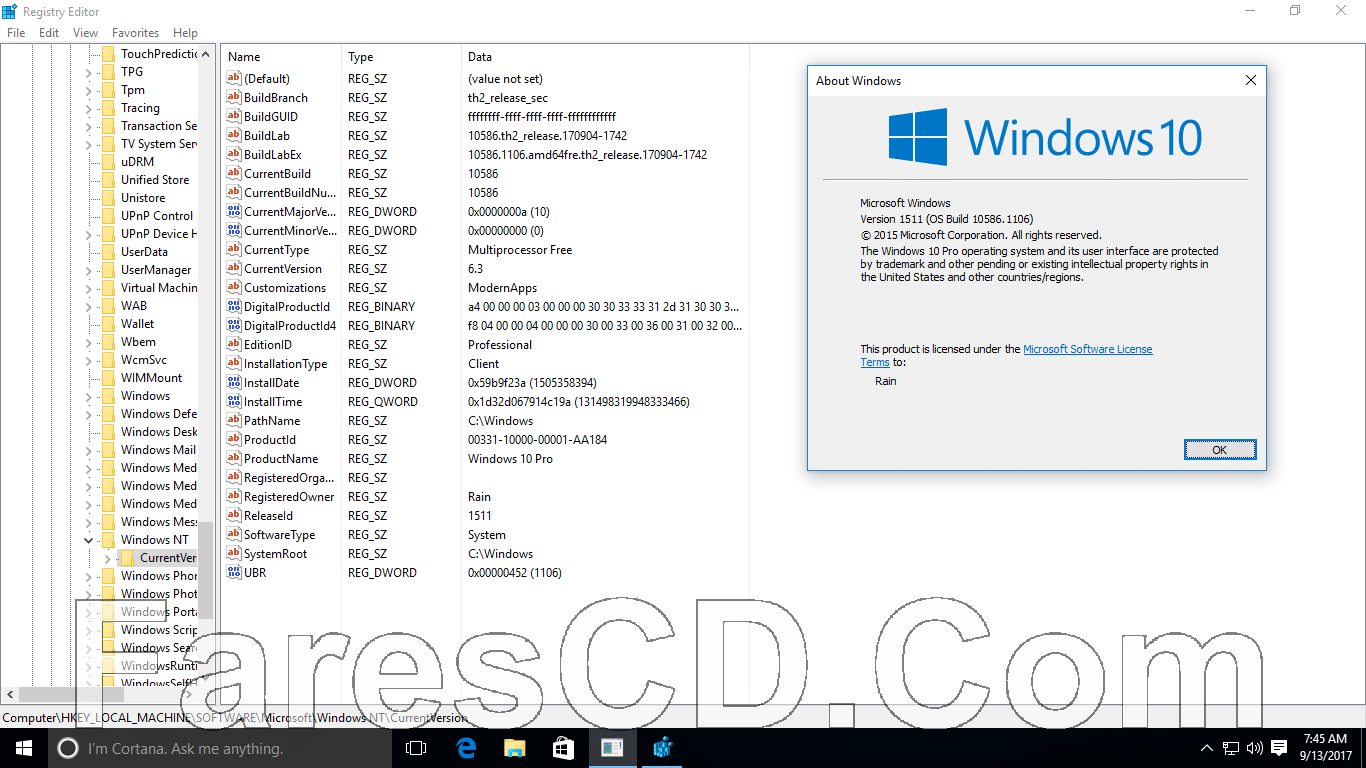Open the View menu

pos(85,33)
